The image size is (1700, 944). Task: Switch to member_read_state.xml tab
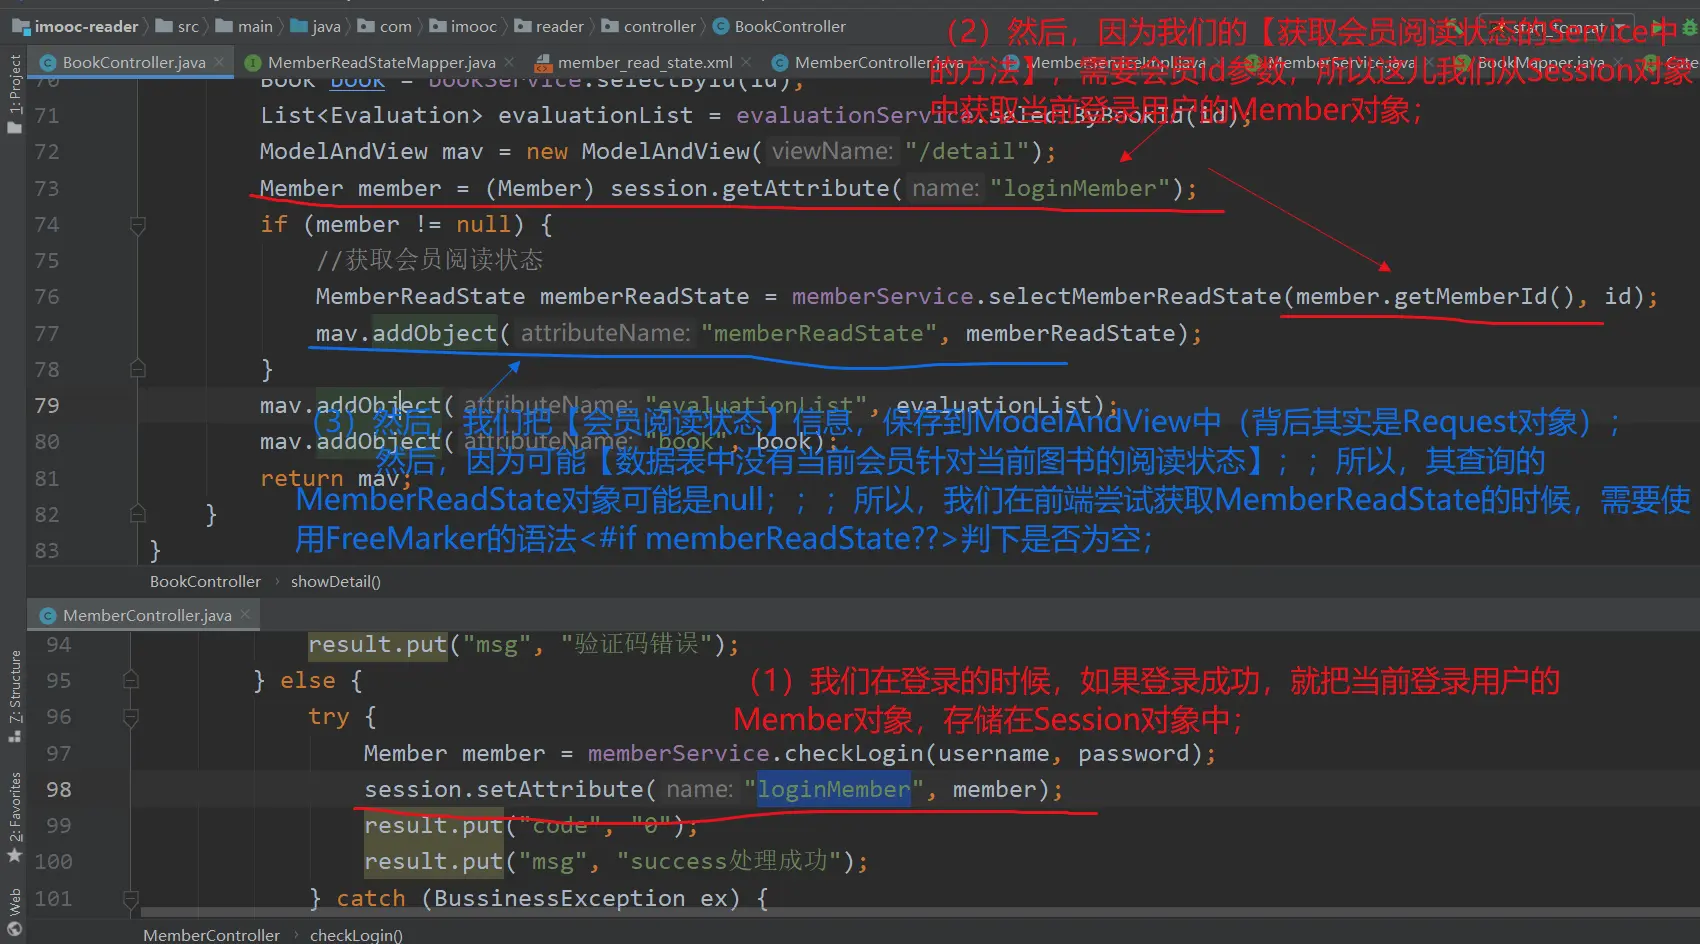tap(644, 62)
